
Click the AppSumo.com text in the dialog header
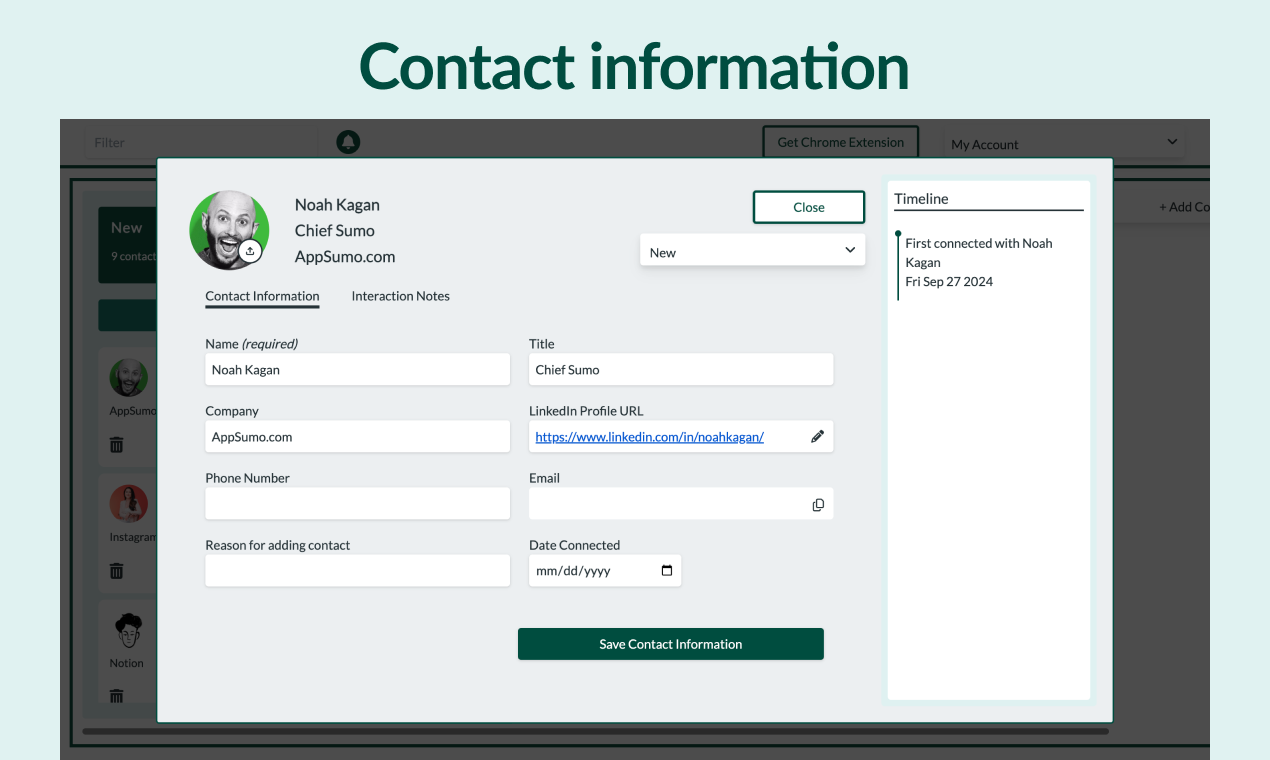(x=345, y=256)
